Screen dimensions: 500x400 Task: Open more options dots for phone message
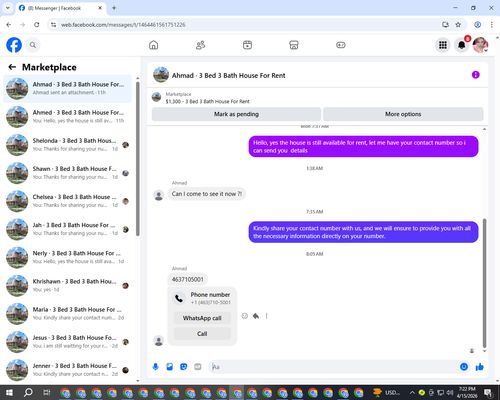[x=266, y=316]
